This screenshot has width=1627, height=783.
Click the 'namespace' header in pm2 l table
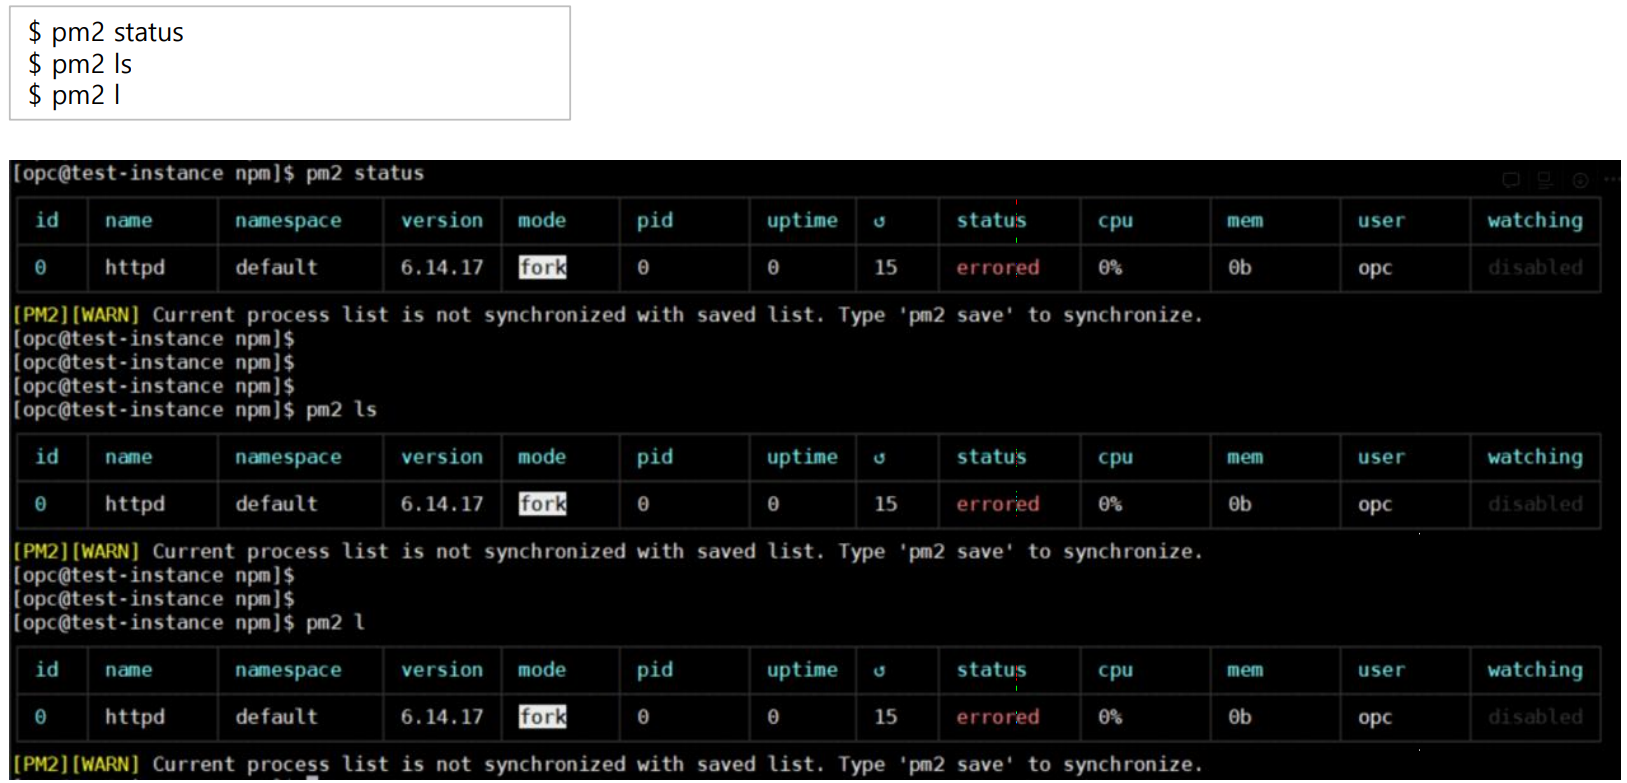click(x=288, y=671)
